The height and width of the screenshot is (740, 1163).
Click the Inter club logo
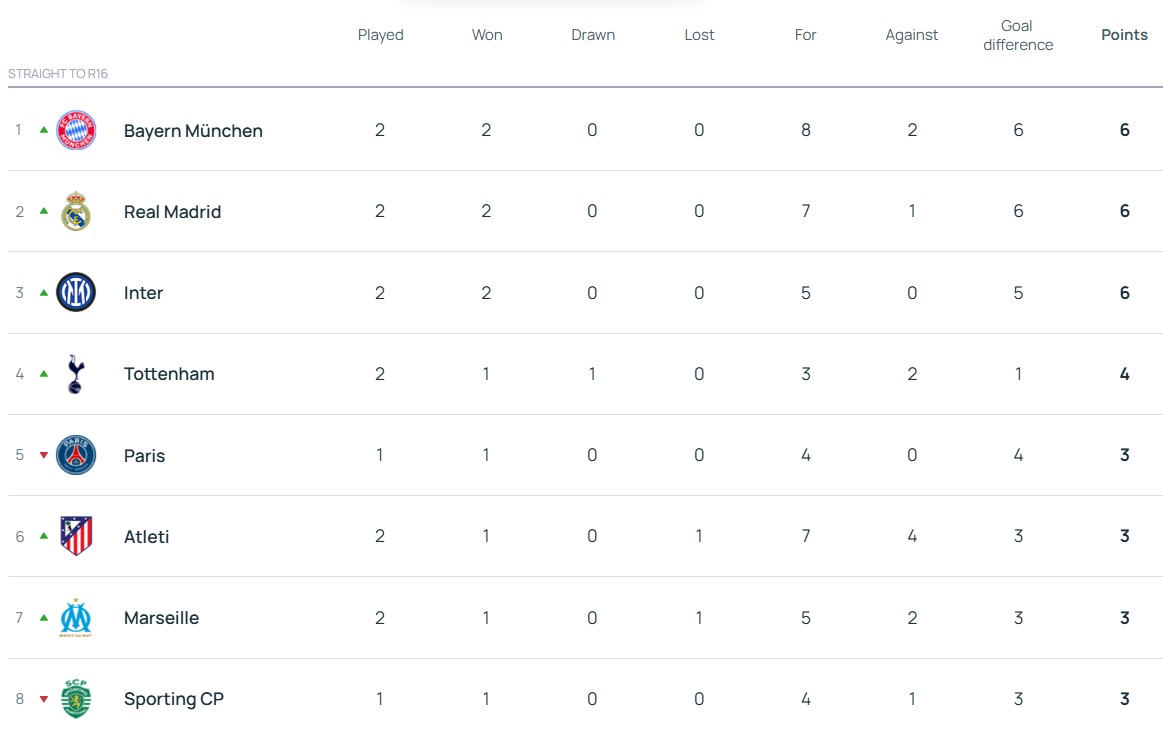76,293
